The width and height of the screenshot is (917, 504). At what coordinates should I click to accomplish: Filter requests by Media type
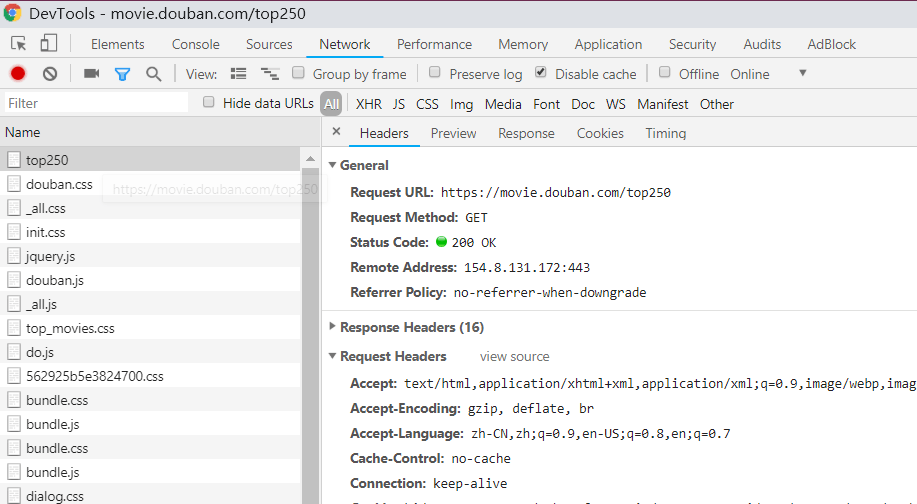503,104
